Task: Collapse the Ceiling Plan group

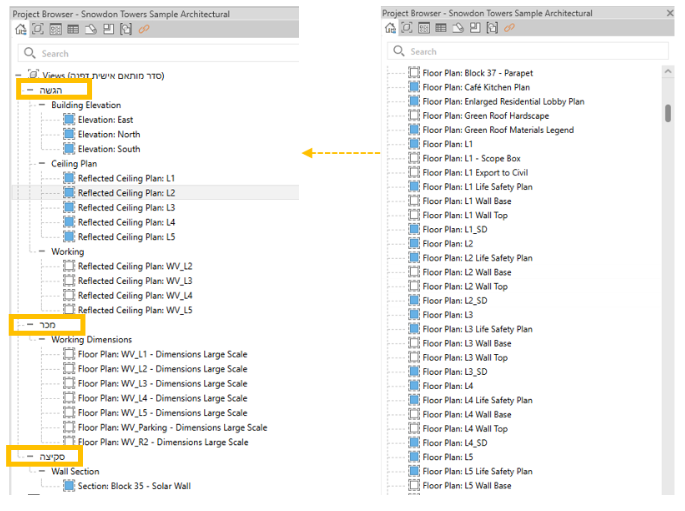Action: 42,163
